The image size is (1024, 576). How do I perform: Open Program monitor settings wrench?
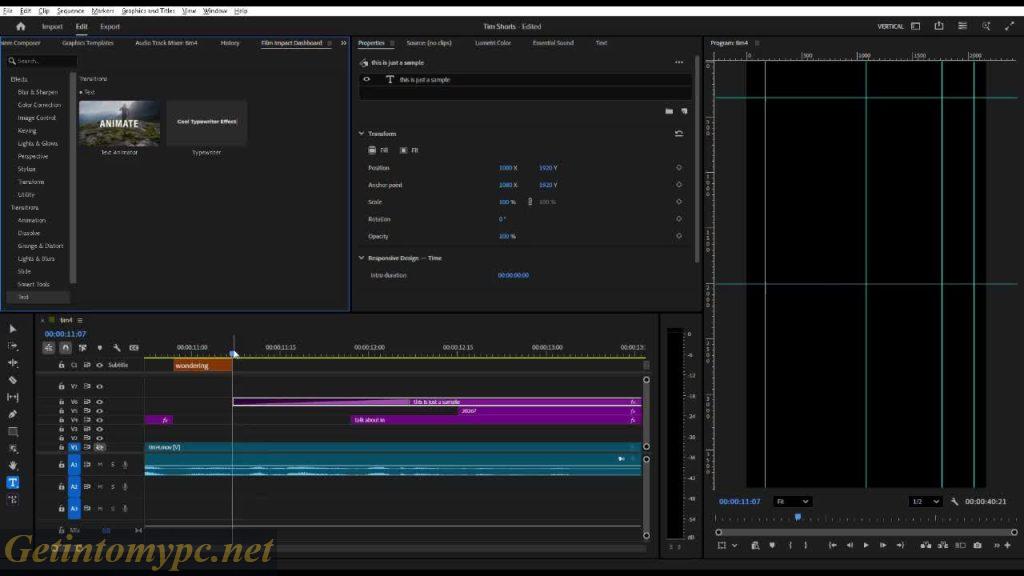(x=954, y=502)
